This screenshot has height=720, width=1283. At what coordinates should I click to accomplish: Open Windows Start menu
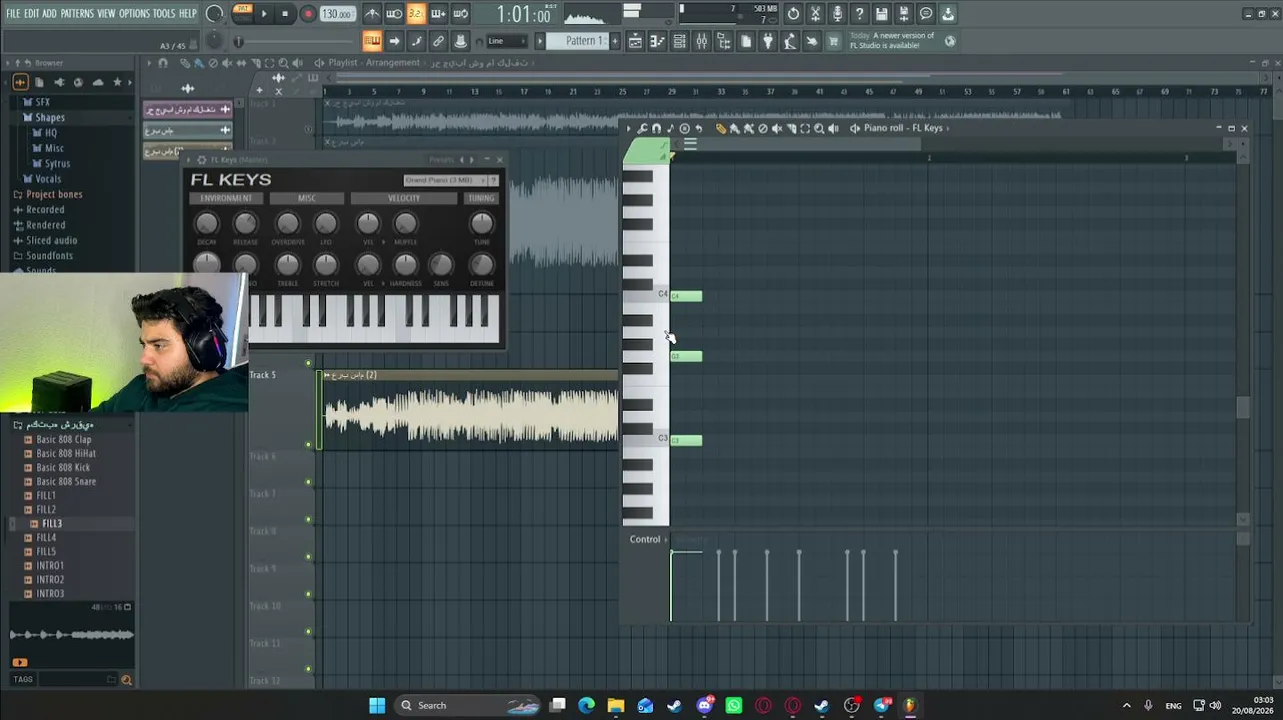(x=377, y=705)
